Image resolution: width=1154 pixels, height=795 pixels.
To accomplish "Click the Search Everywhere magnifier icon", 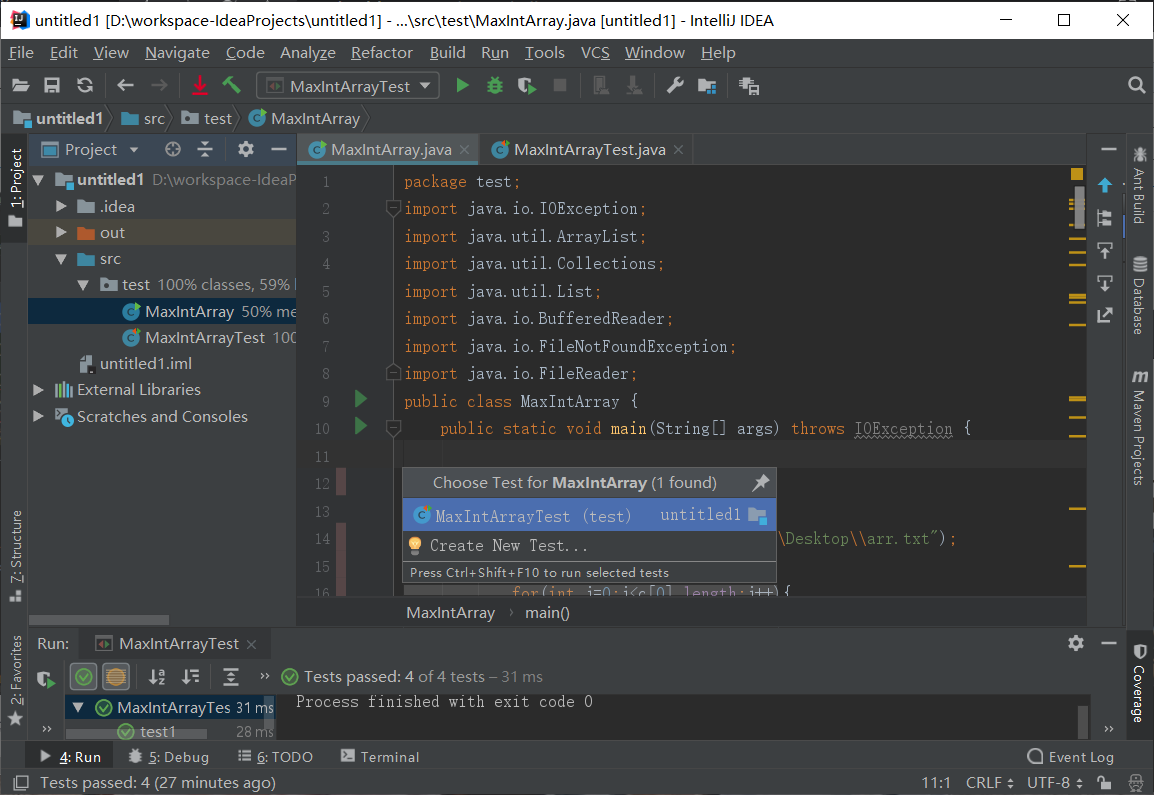I will (1136, 86).
